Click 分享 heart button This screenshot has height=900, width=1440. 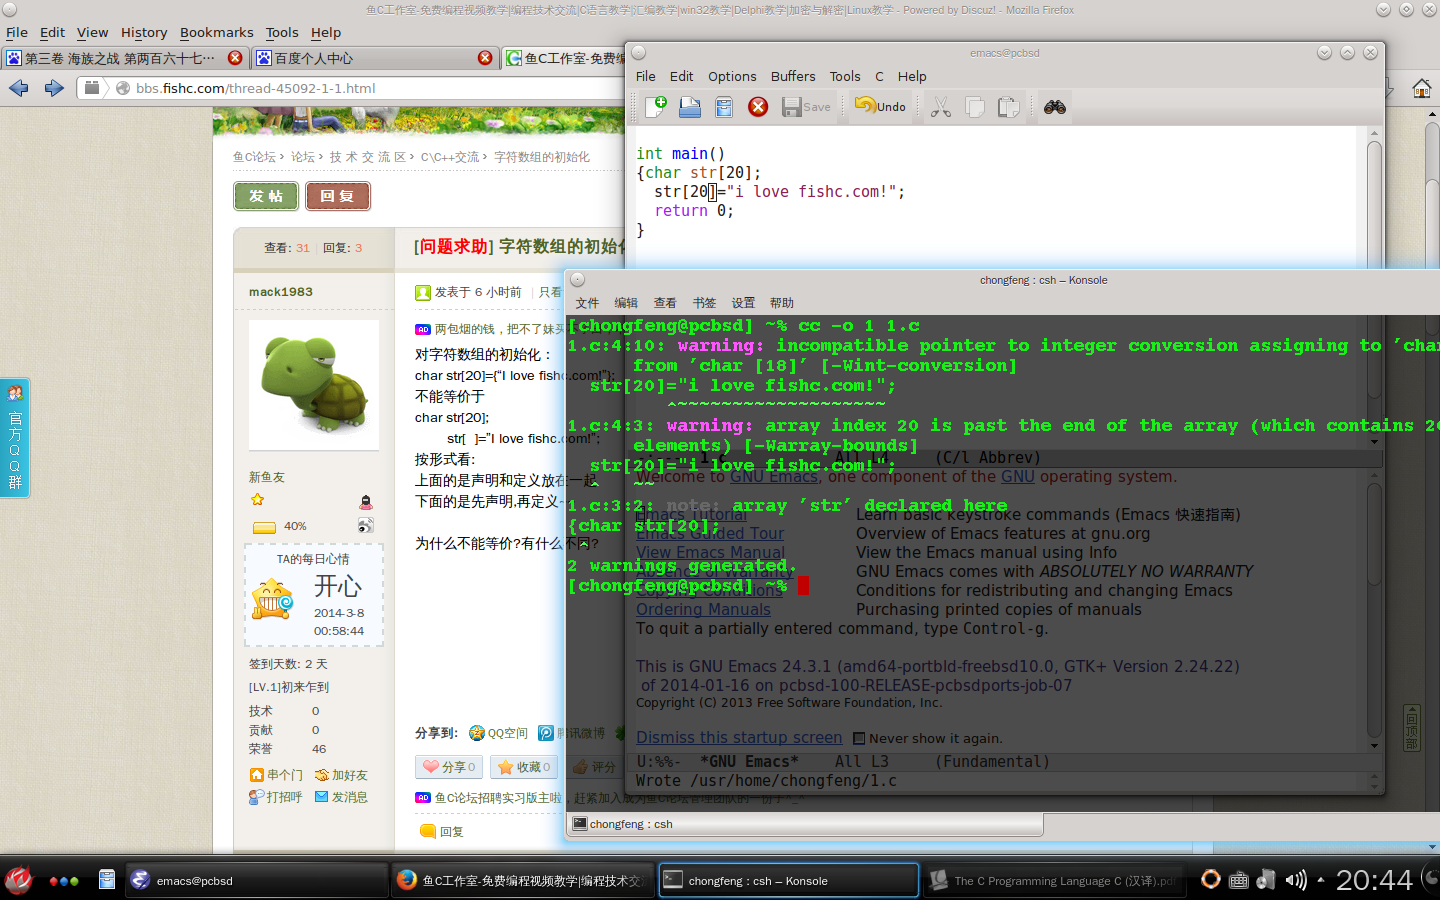click(x=449, y=767)
